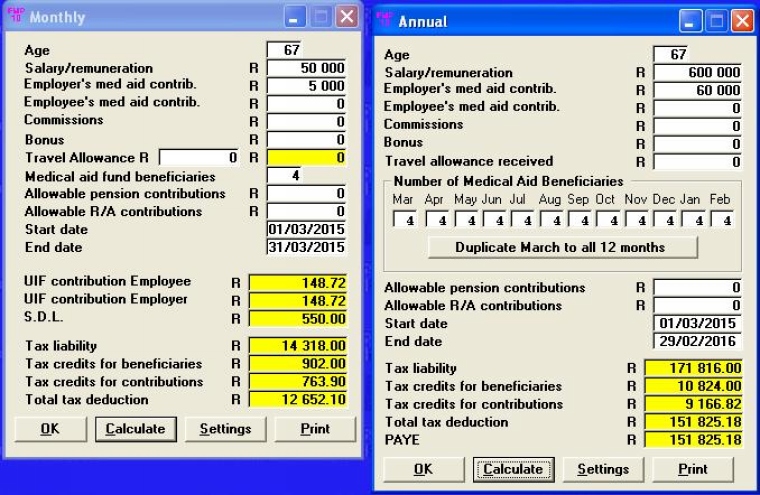760x495 pixels.
Task: Click the white Travel Allowance input in Monthly
Action: point(199,158)
